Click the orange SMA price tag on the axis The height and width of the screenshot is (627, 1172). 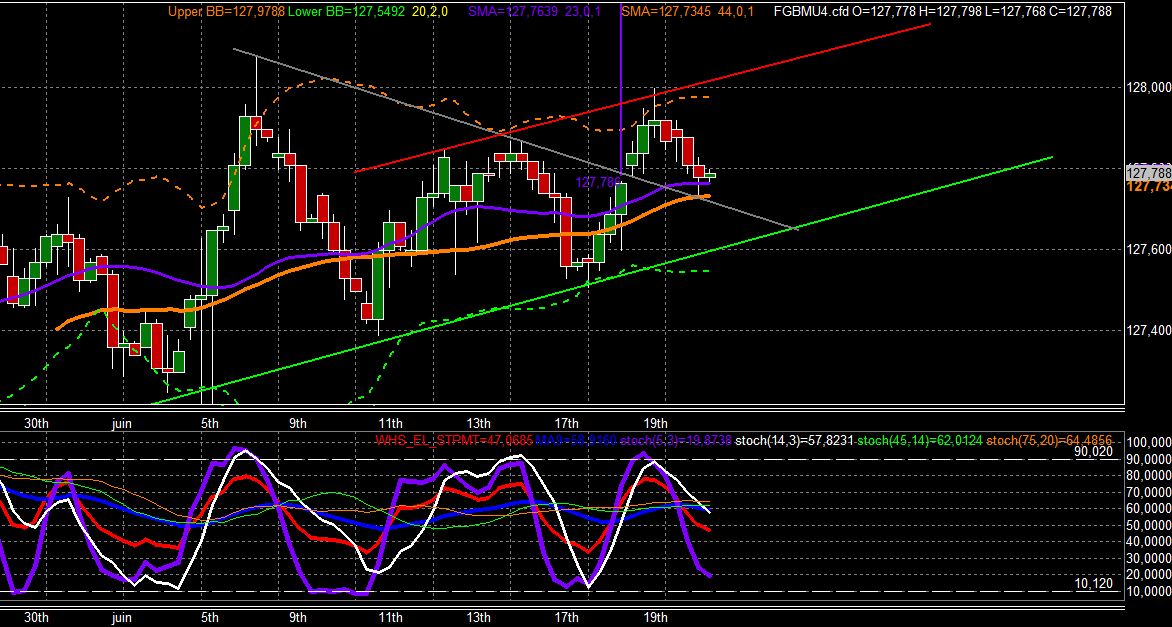[1148, 186]
